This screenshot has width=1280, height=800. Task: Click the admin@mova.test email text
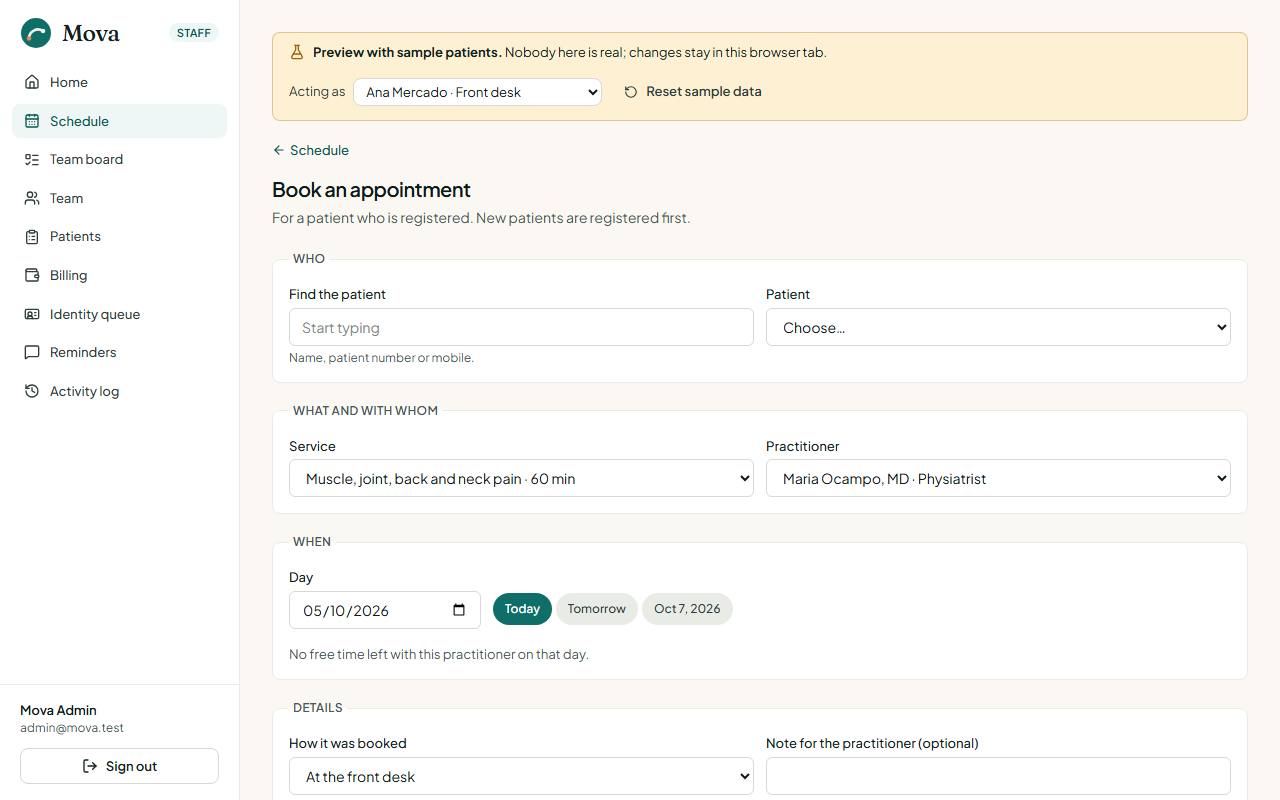tap(72, 728)
